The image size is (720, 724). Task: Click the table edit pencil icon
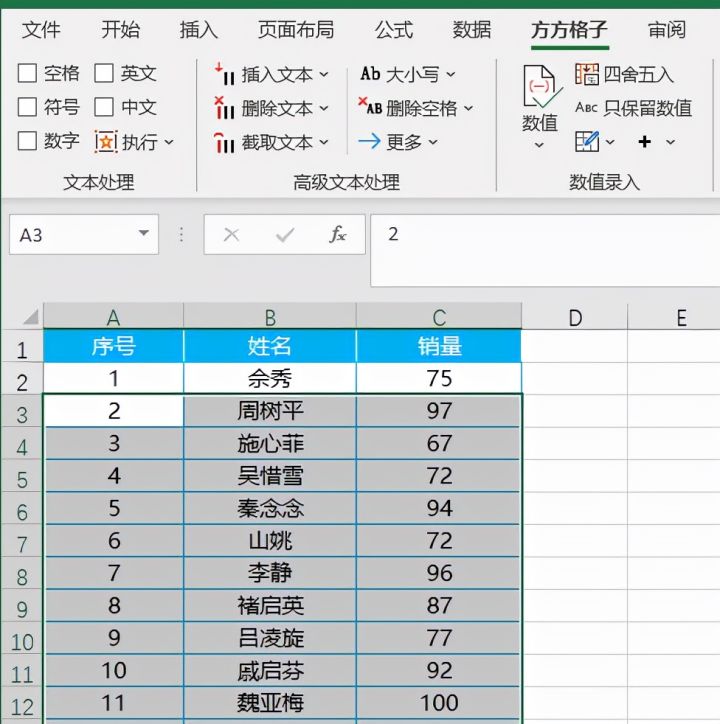(587, 141)
